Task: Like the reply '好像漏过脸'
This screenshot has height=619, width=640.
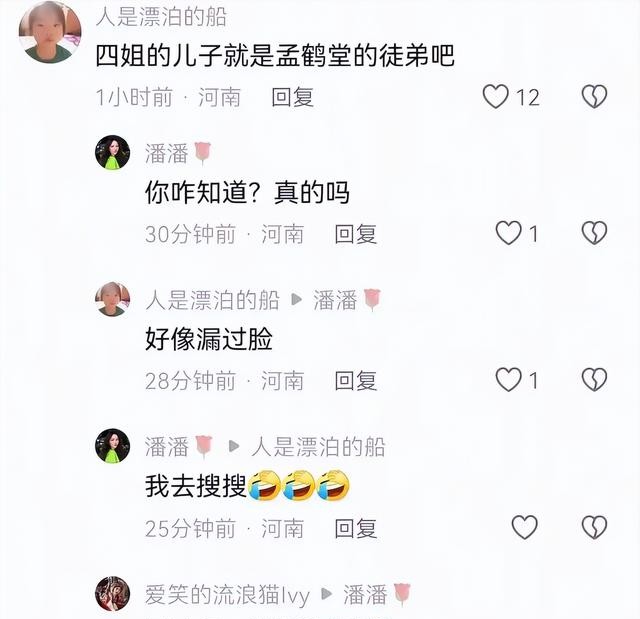Action: (x=509, y=379)
